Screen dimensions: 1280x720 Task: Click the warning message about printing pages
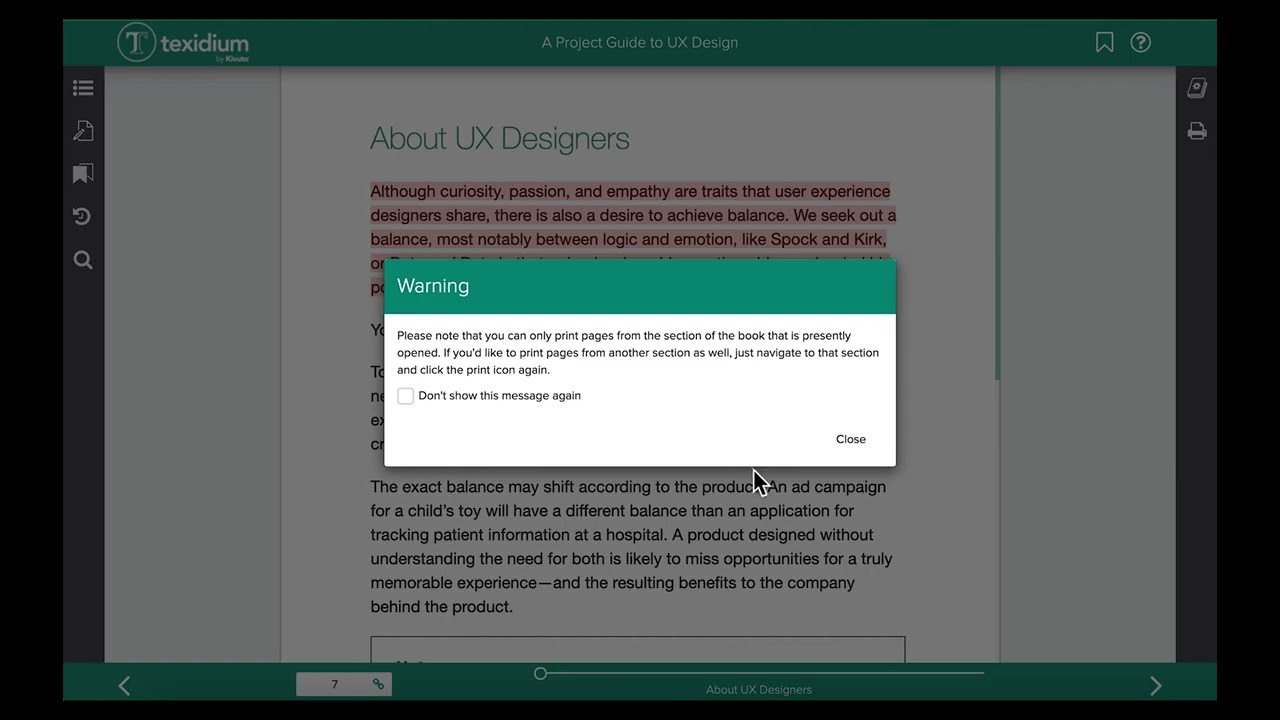click(x=638, y=352)
